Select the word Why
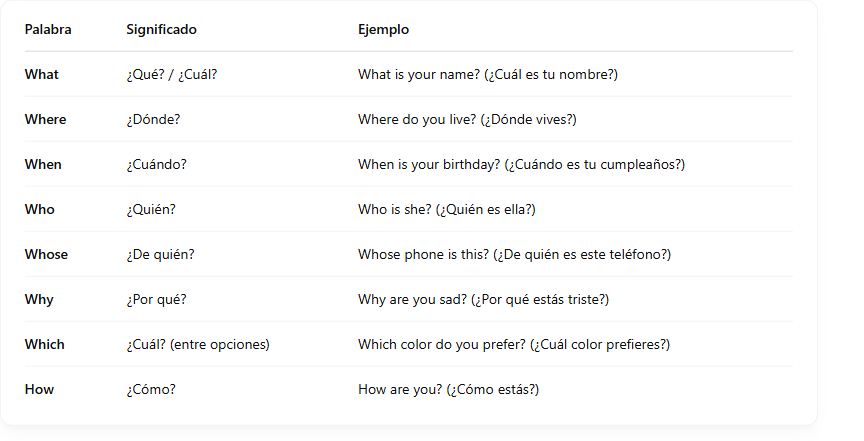This screenshot has width=864, height=441. 39,299
